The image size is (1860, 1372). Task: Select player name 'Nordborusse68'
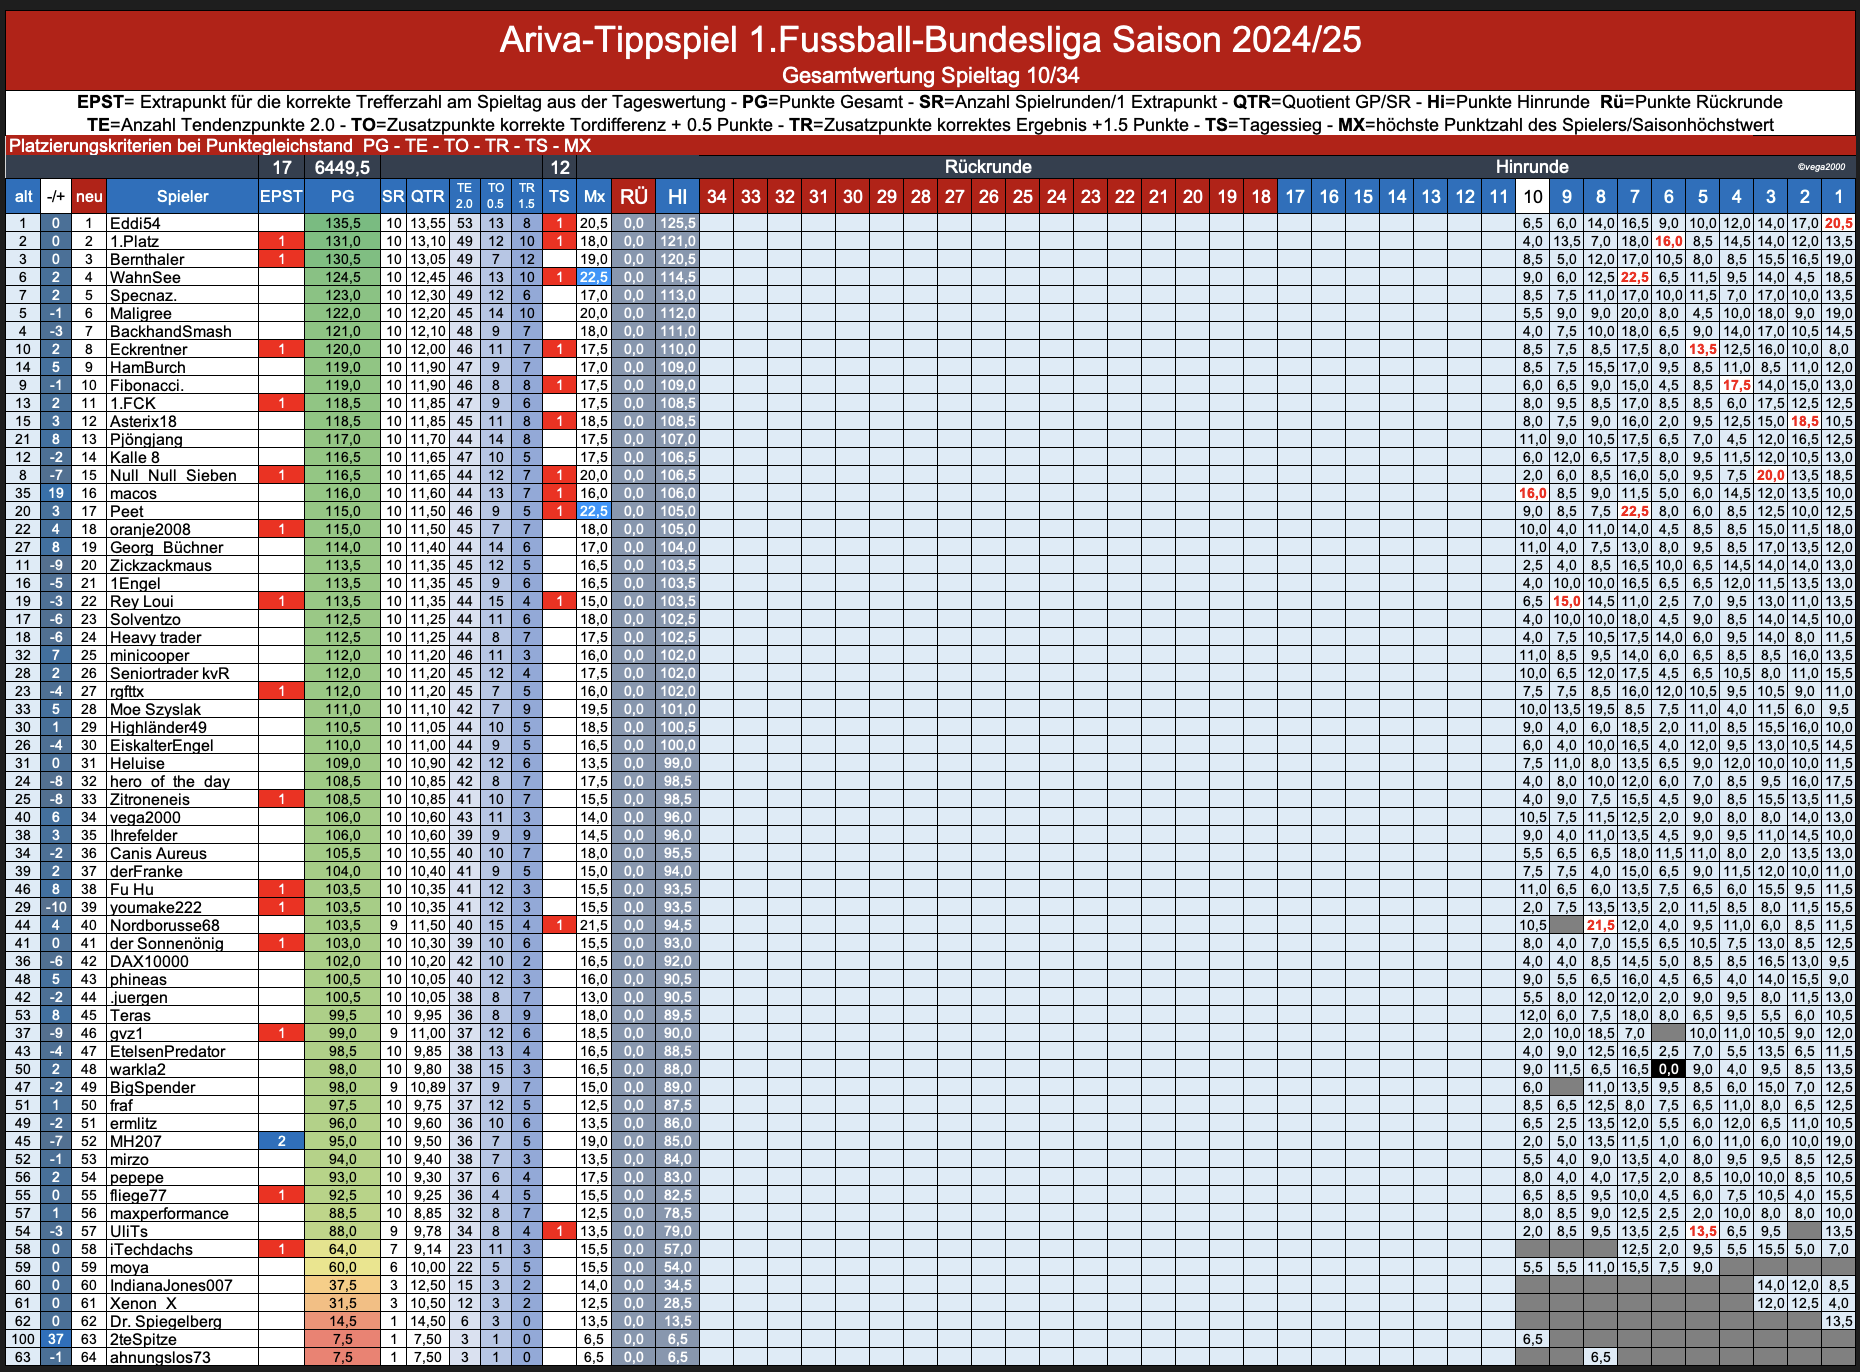(164, 925)
